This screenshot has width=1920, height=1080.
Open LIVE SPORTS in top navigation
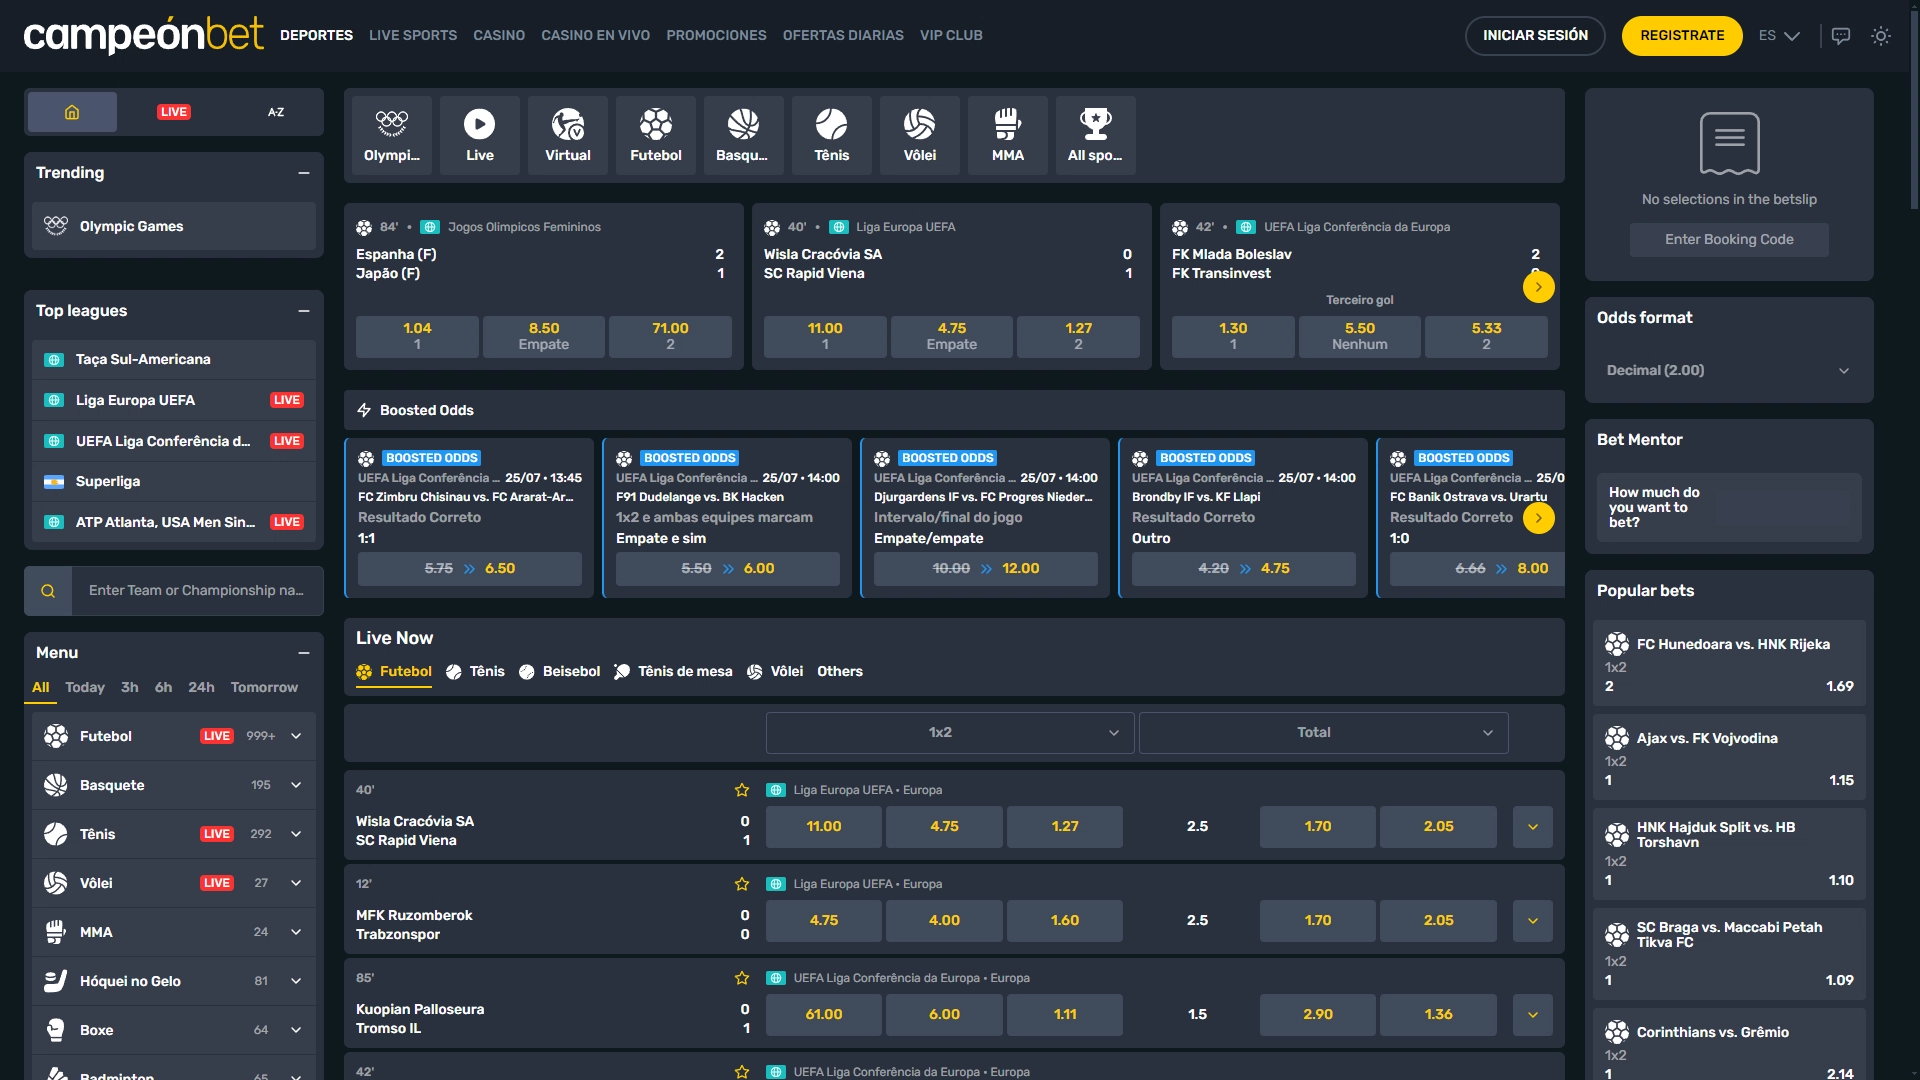[x=413, y=36]
